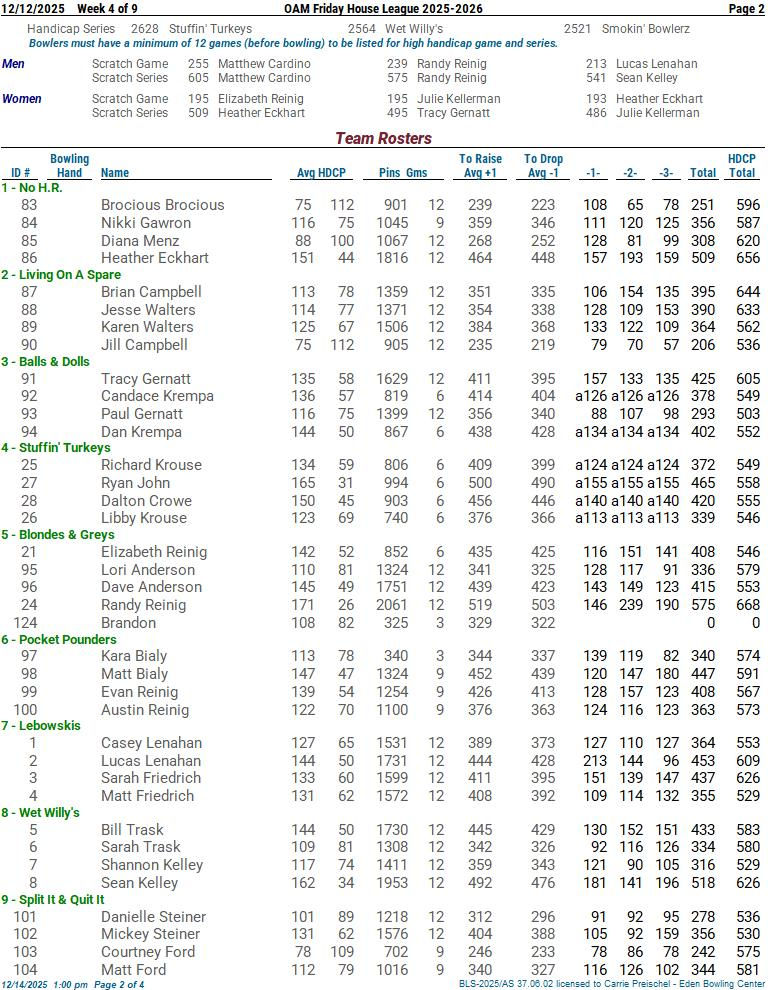Click bowler name 'Courtney Ford'

[148, 951]
